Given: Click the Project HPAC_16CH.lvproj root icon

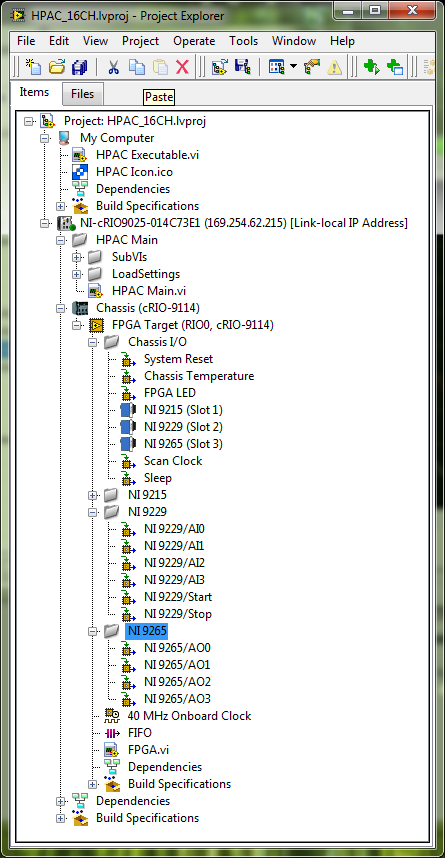Looking at the screenshot, I should tap(48, 121).
